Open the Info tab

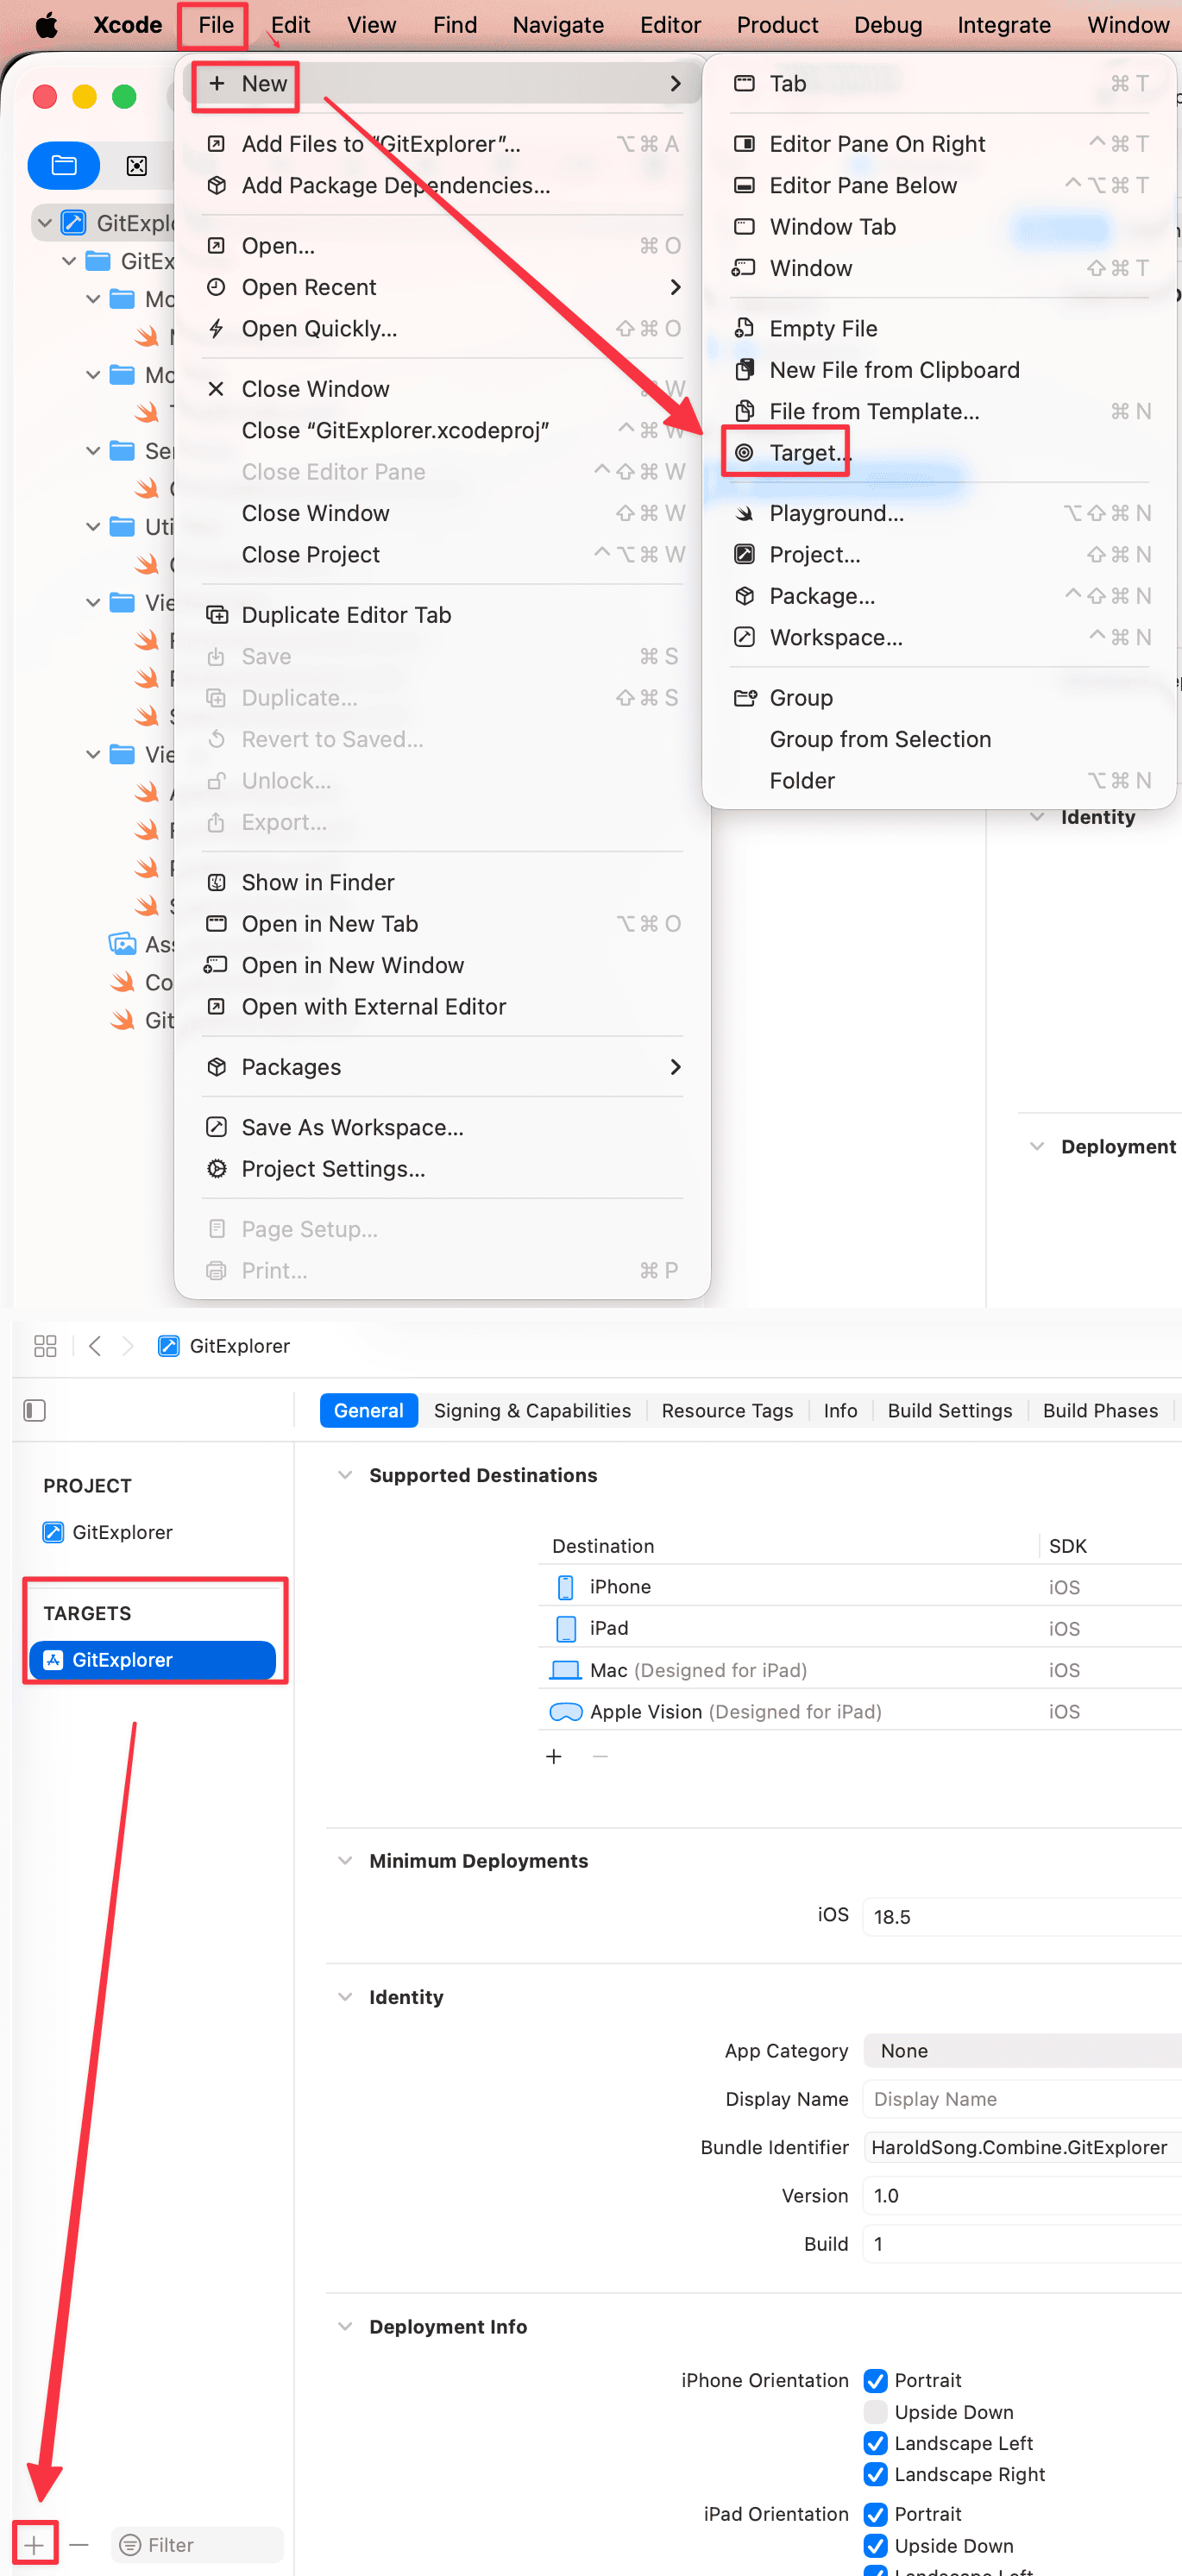point(840,1410)
